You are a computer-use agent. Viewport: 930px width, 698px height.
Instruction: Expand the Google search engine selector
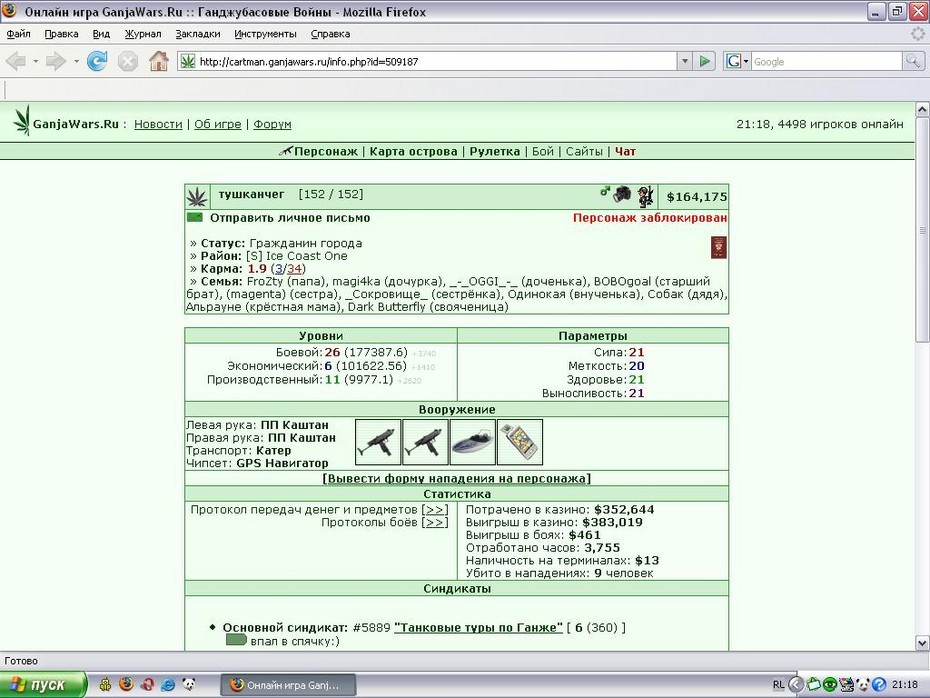click(737, 61)
